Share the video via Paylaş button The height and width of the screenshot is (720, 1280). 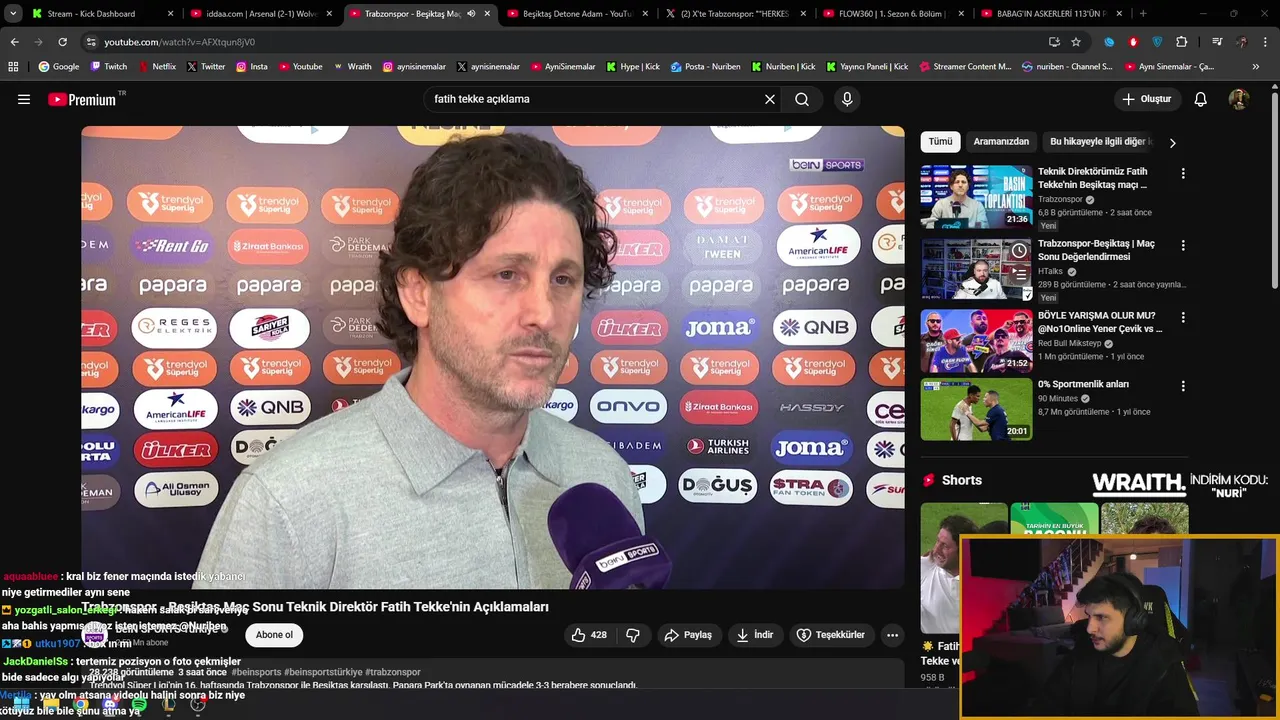(688, 635)
